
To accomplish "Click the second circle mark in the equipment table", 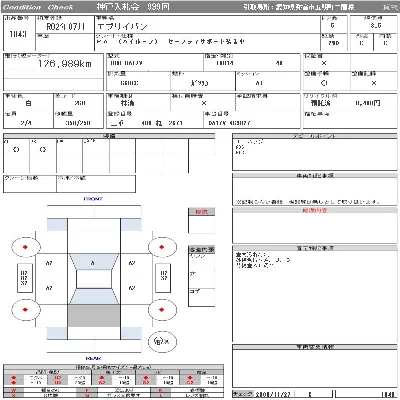I will (x=43, y=150).
